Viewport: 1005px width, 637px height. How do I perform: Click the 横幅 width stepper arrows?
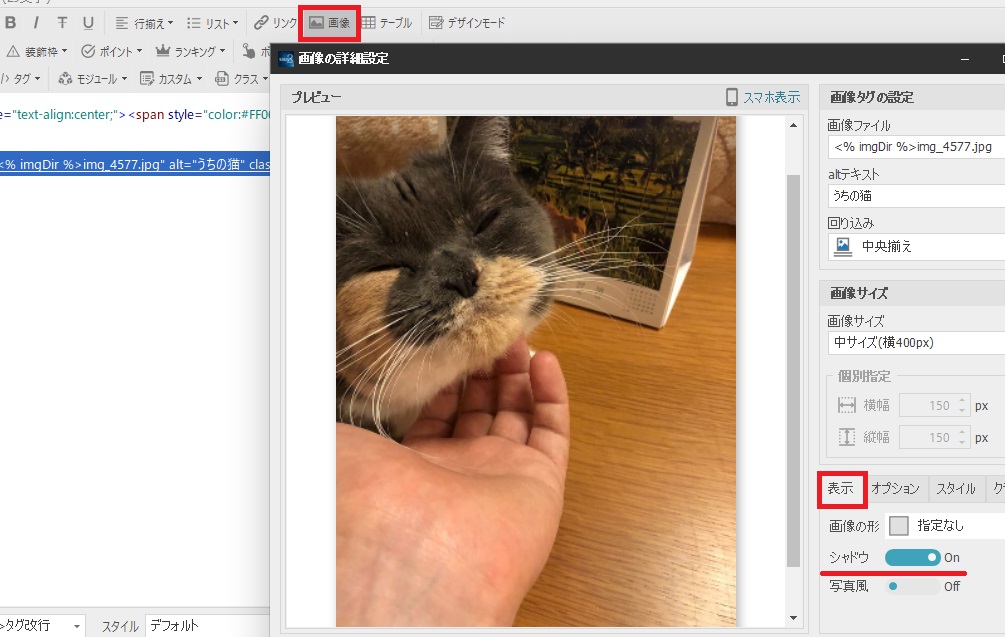coord(962,406)
